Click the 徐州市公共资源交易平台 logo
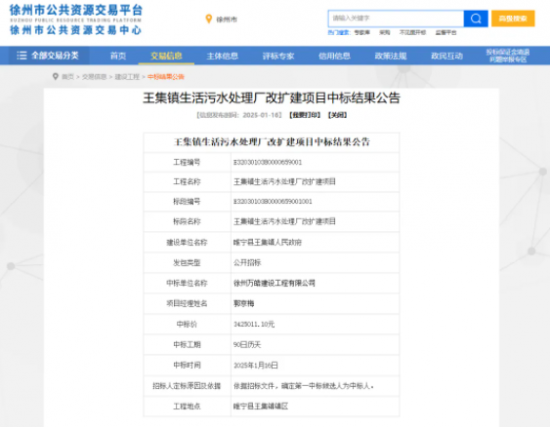Image resolution: width=550 pixels, height=427 pixels. 76,20
